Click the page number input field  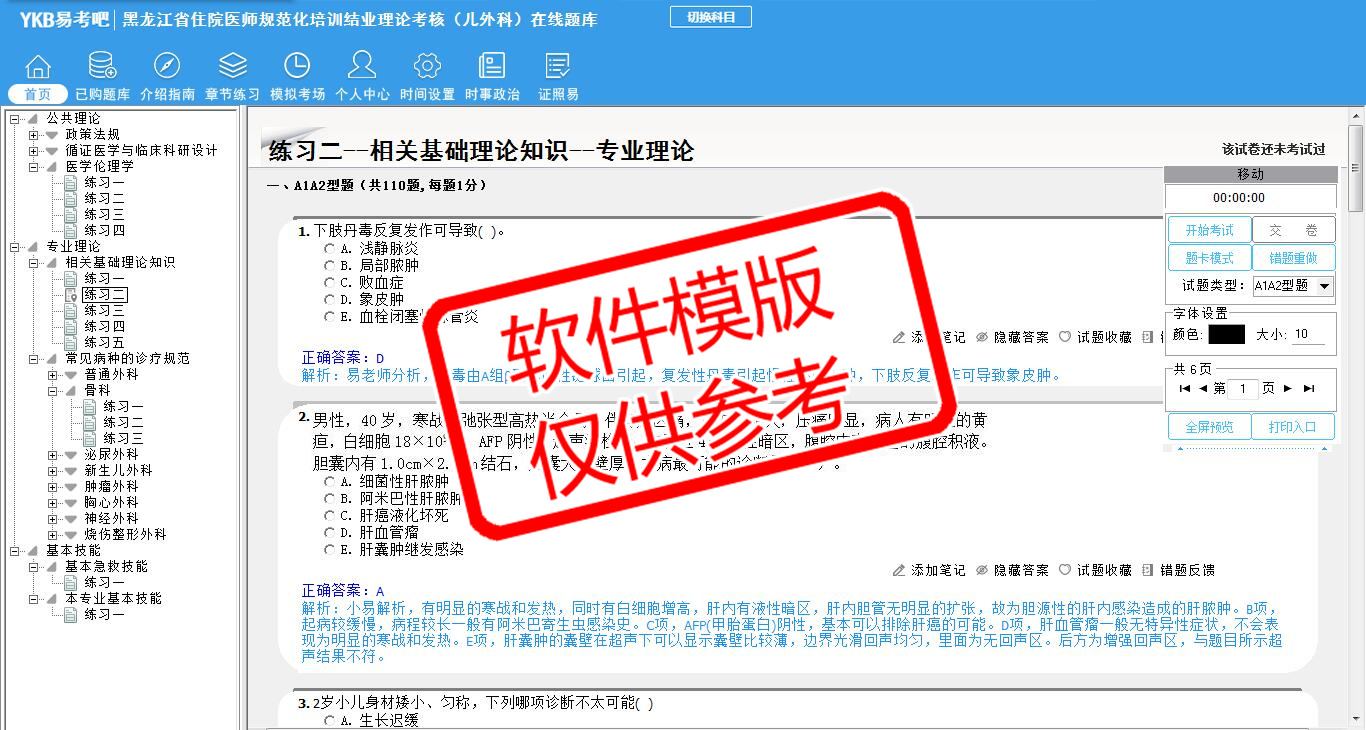tap(1242, 388)
